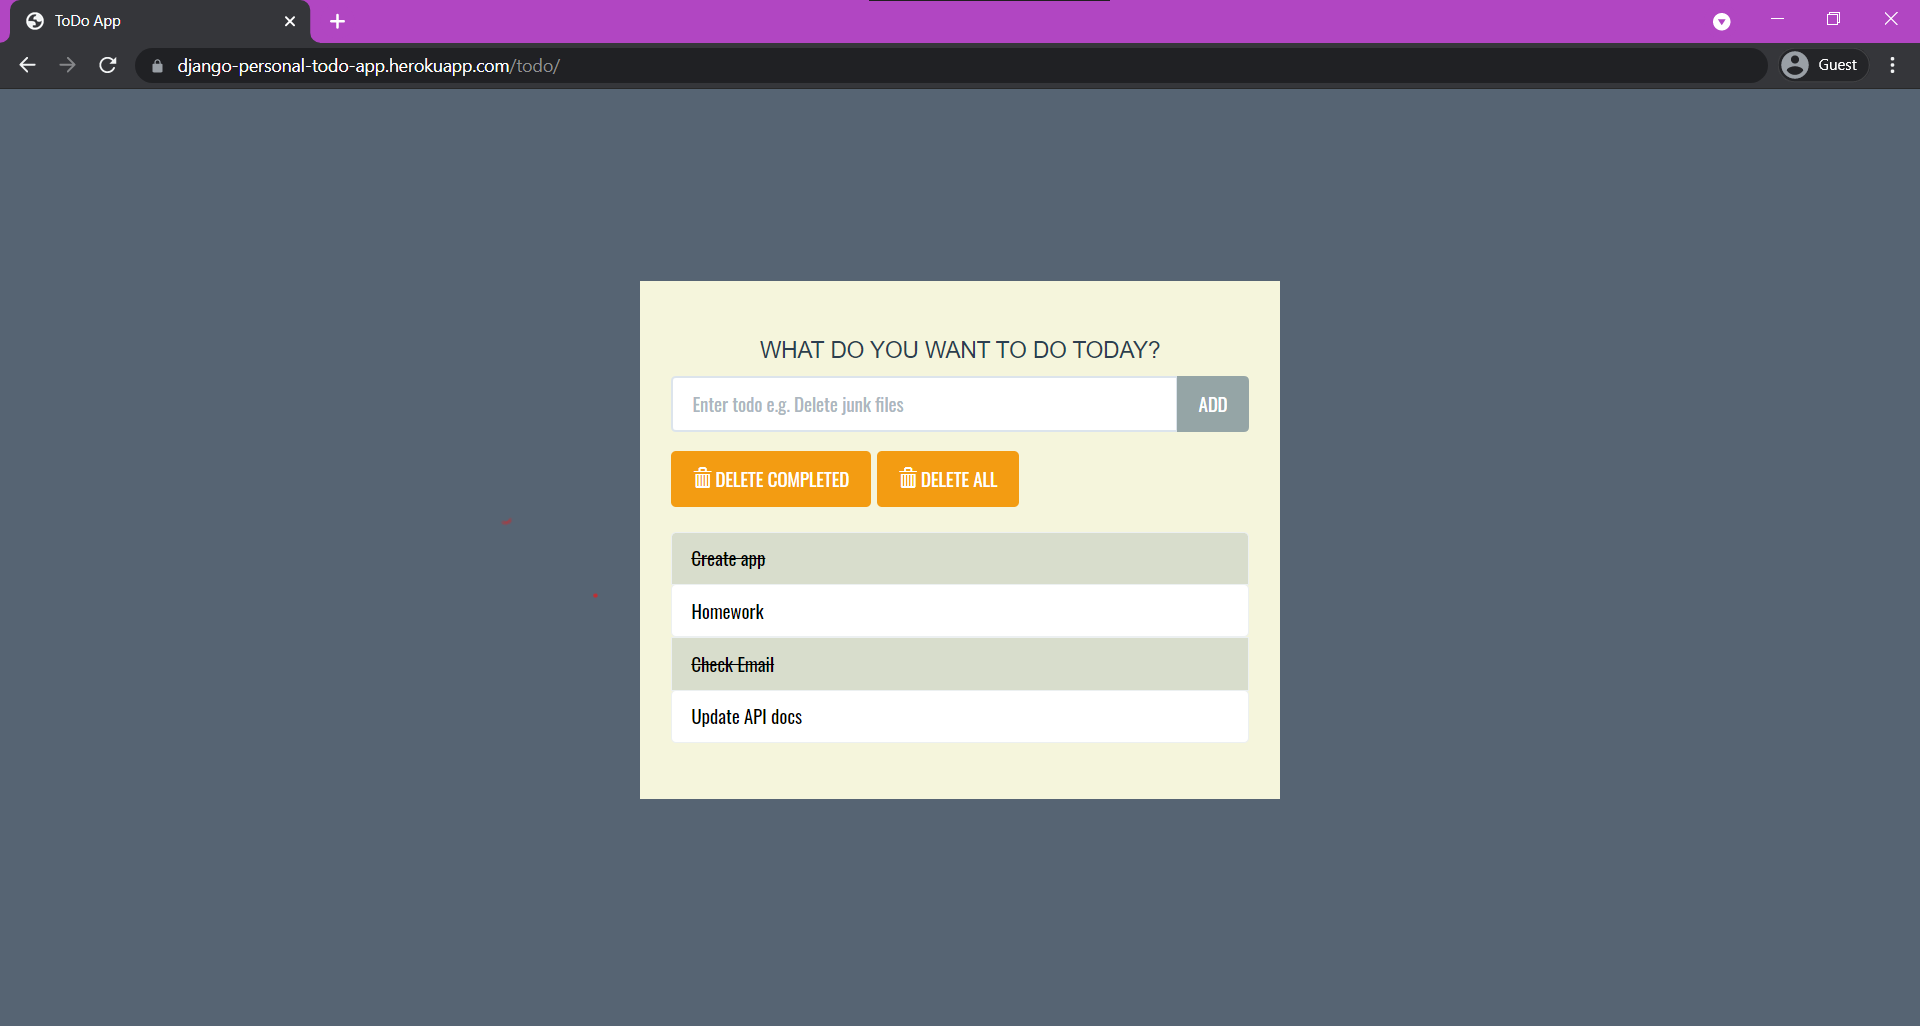Image resolution: width=1920 pixels, height=1026 pixels.
Task: Click the trash icon inside Delete Completed button
Action: pyautogui.click(x=702, y=479)
